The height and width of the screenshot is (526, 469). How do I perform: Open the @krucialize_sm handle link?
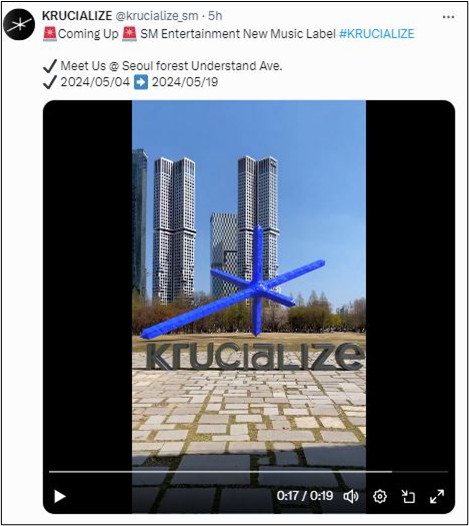tap(157, 16)
